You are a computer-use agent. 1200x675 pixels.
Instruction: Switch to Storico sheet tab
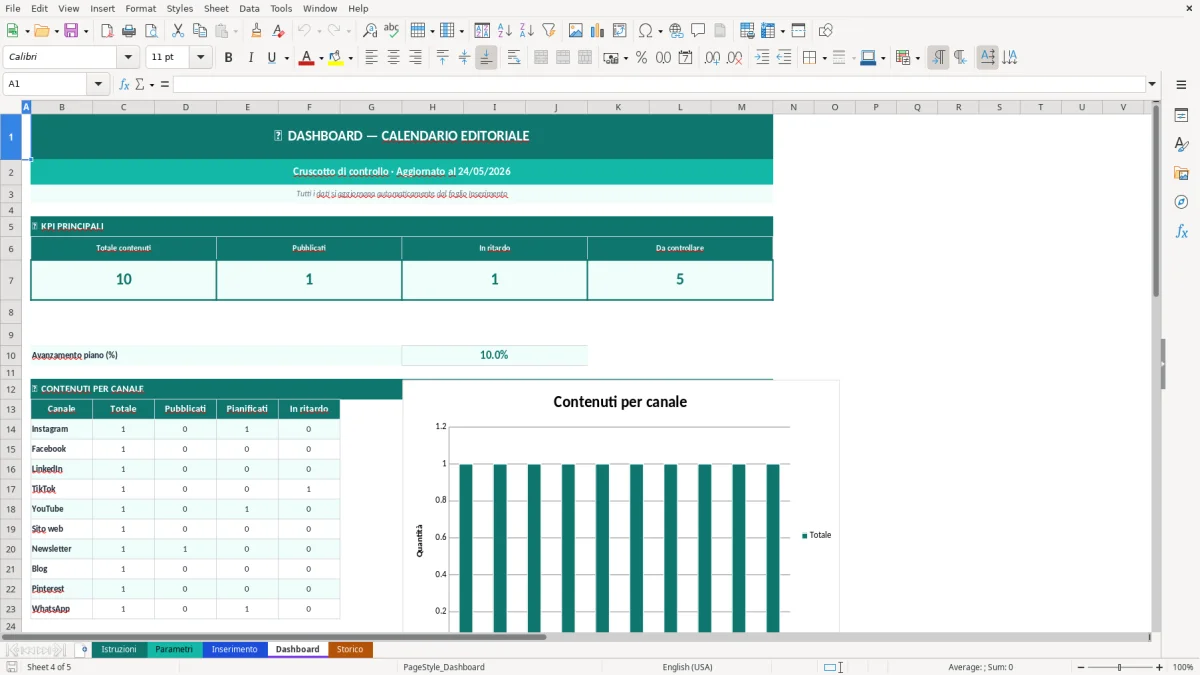click(350, 649)
